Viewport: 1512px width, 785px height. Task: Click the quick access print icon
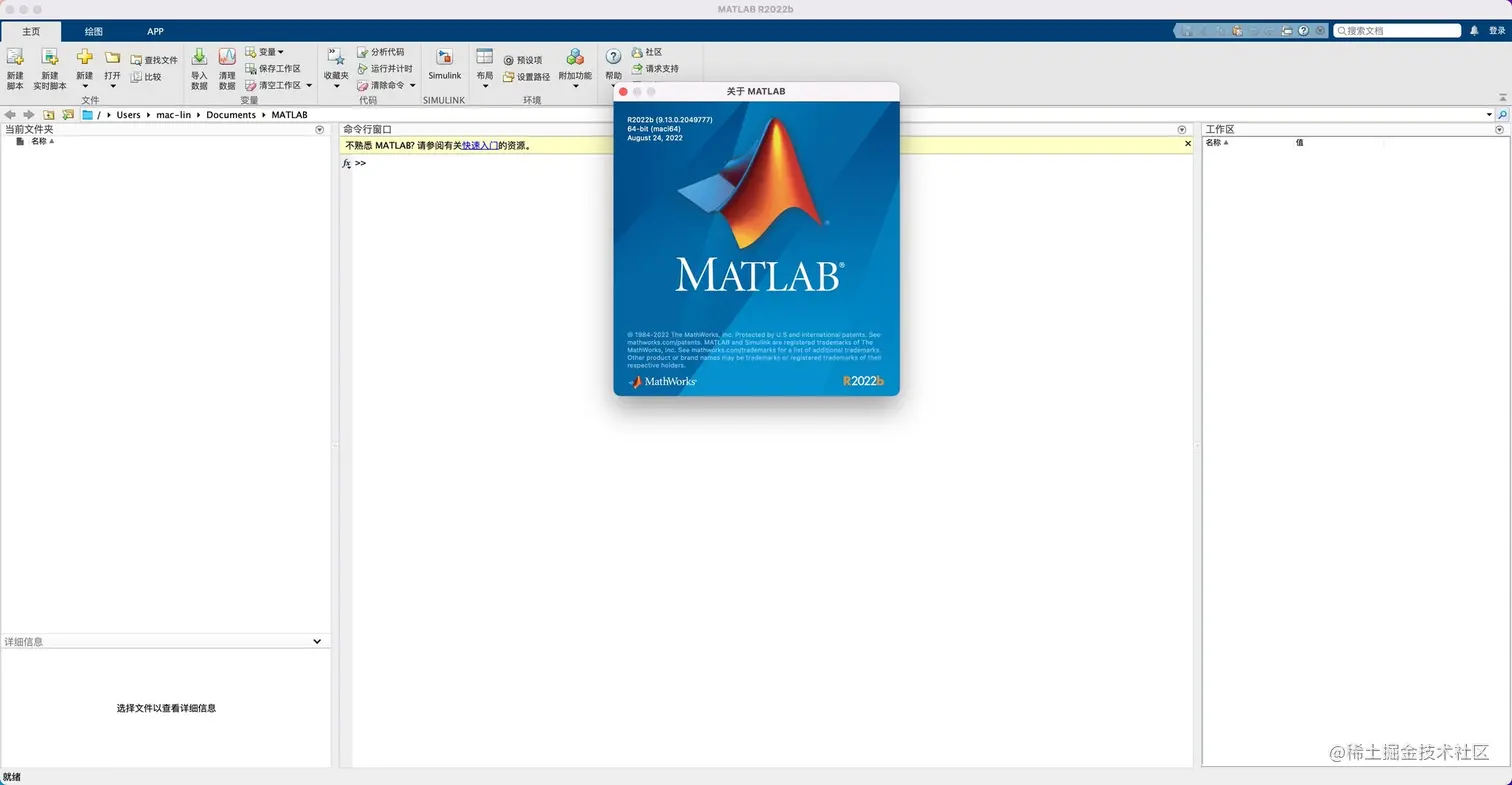1288,31
